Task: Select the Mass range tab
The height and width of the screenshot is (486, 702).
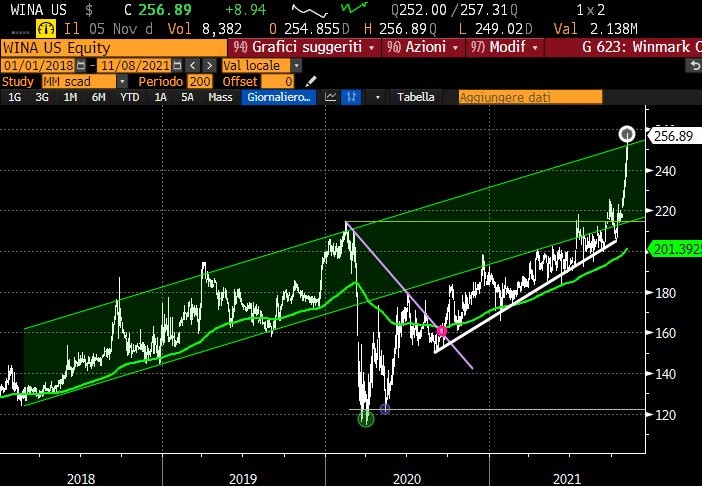Action: coord(220,97)
